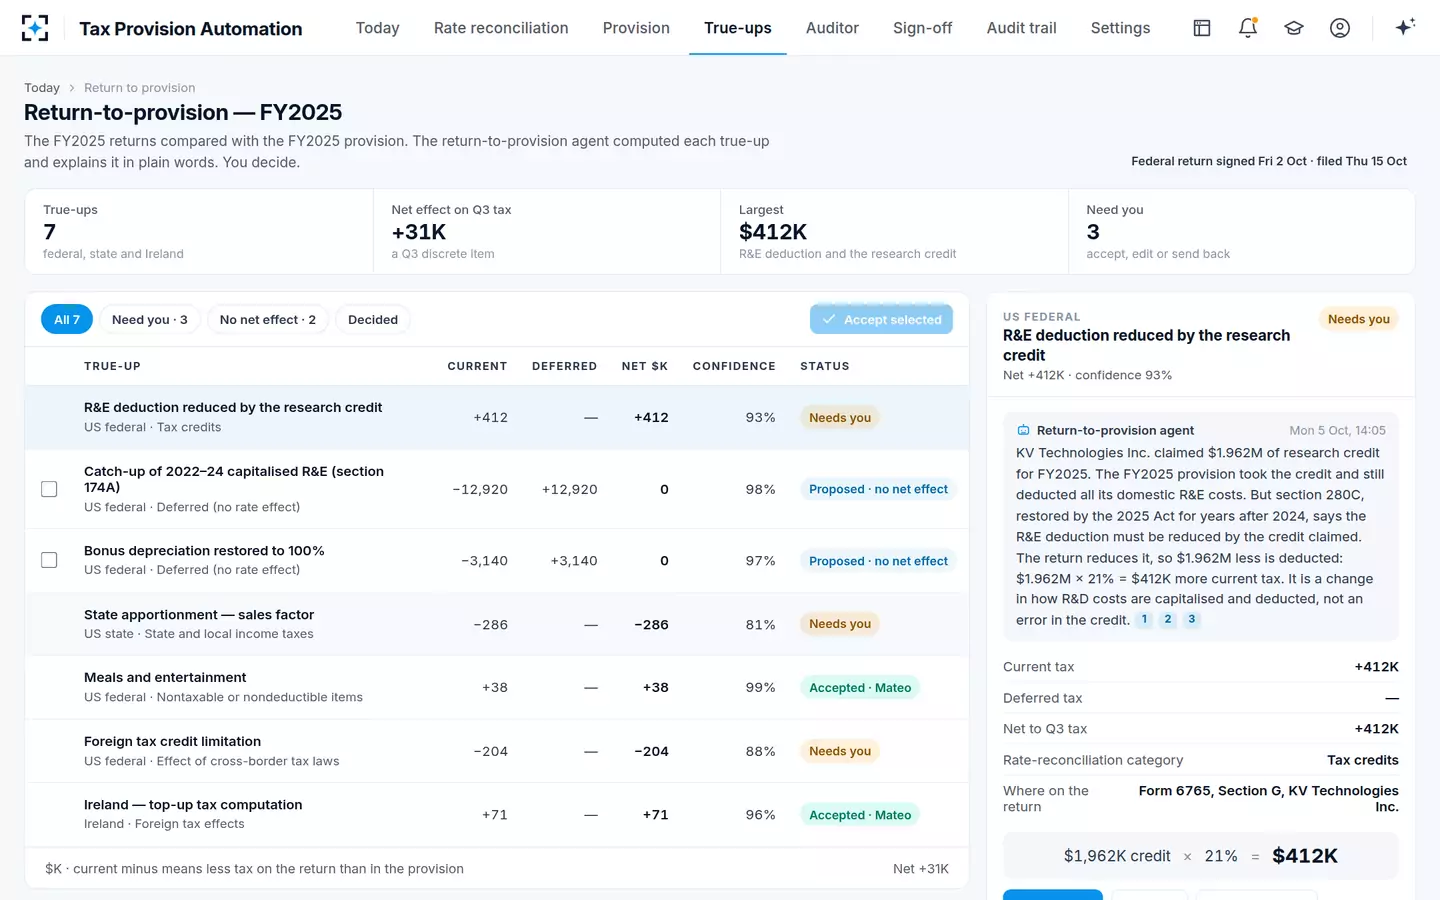The width and height of the screenshot is (1440, 900).
Task: Filter by Need you · 3
Action: (150, 320)
